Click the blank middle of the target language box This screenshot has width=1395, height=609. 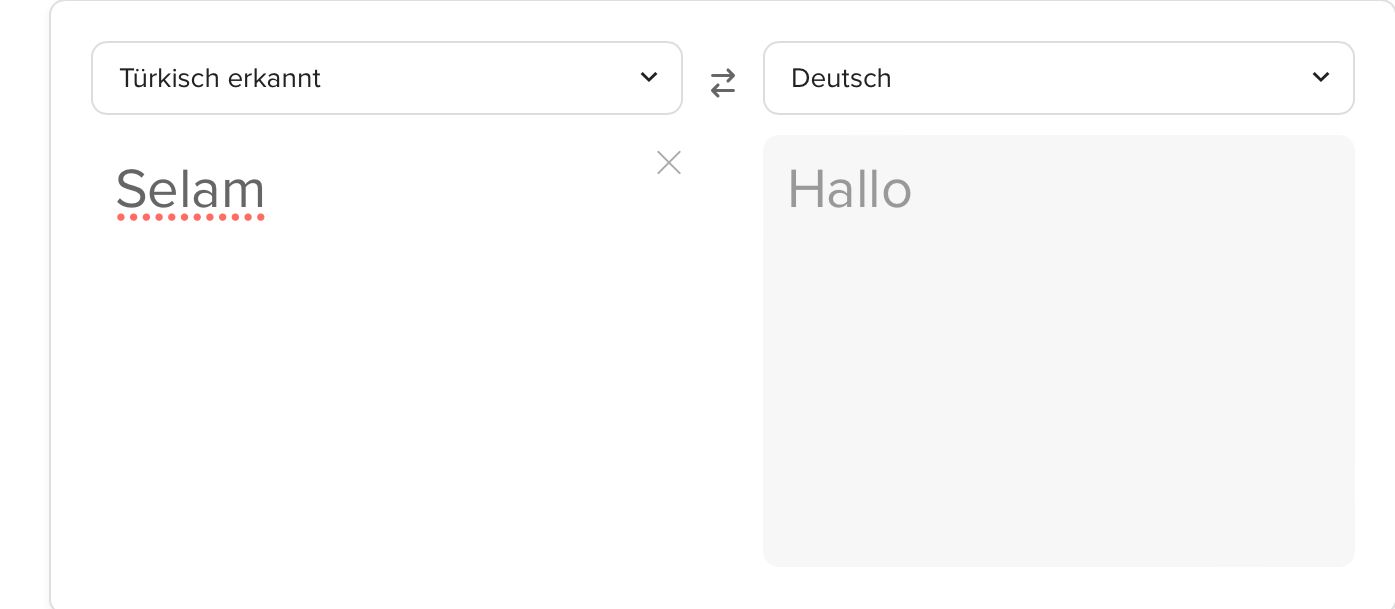[x=1100, y=78]
